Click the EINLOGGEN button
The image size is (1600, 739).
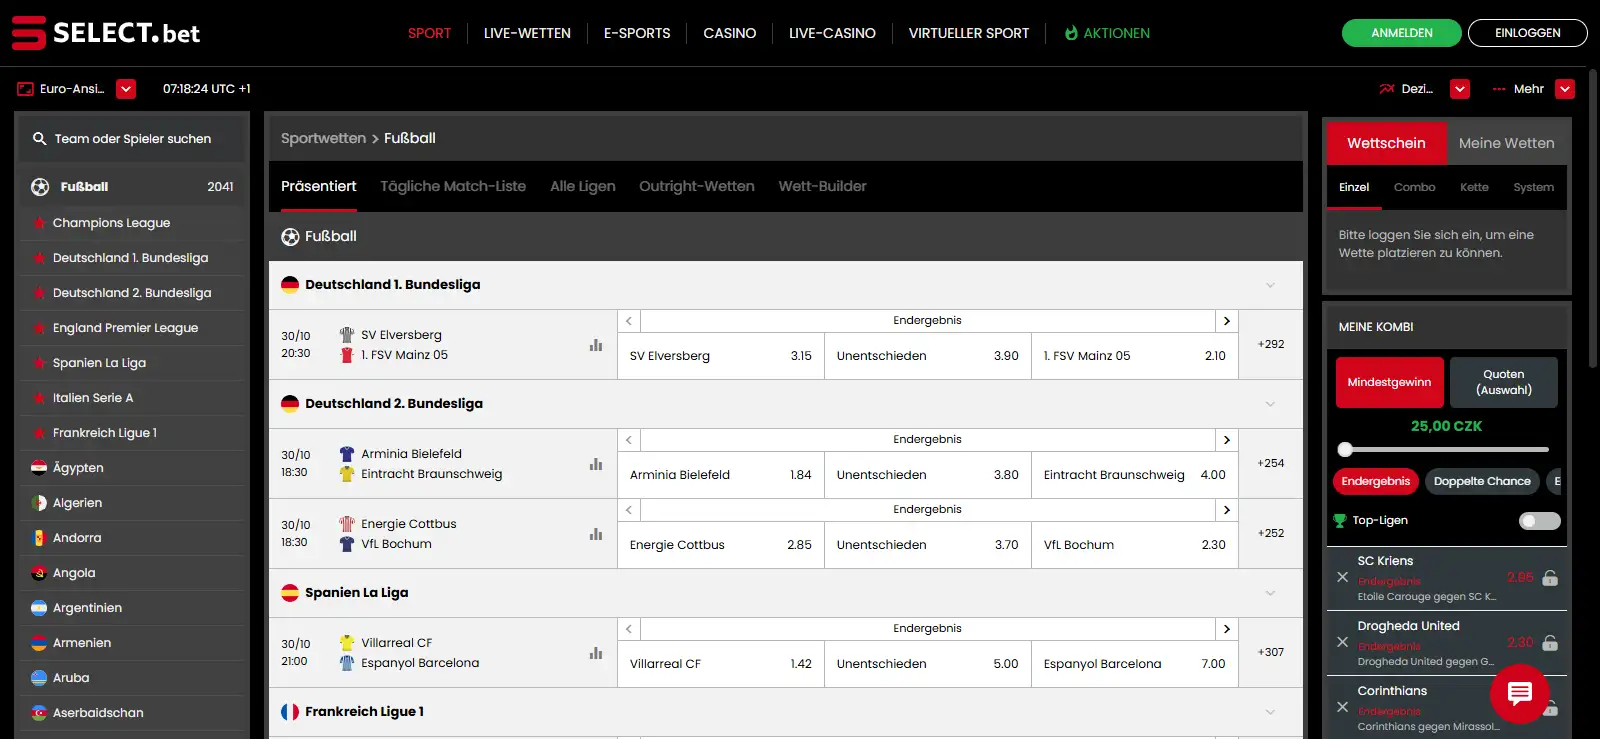tap(1528, 33)
